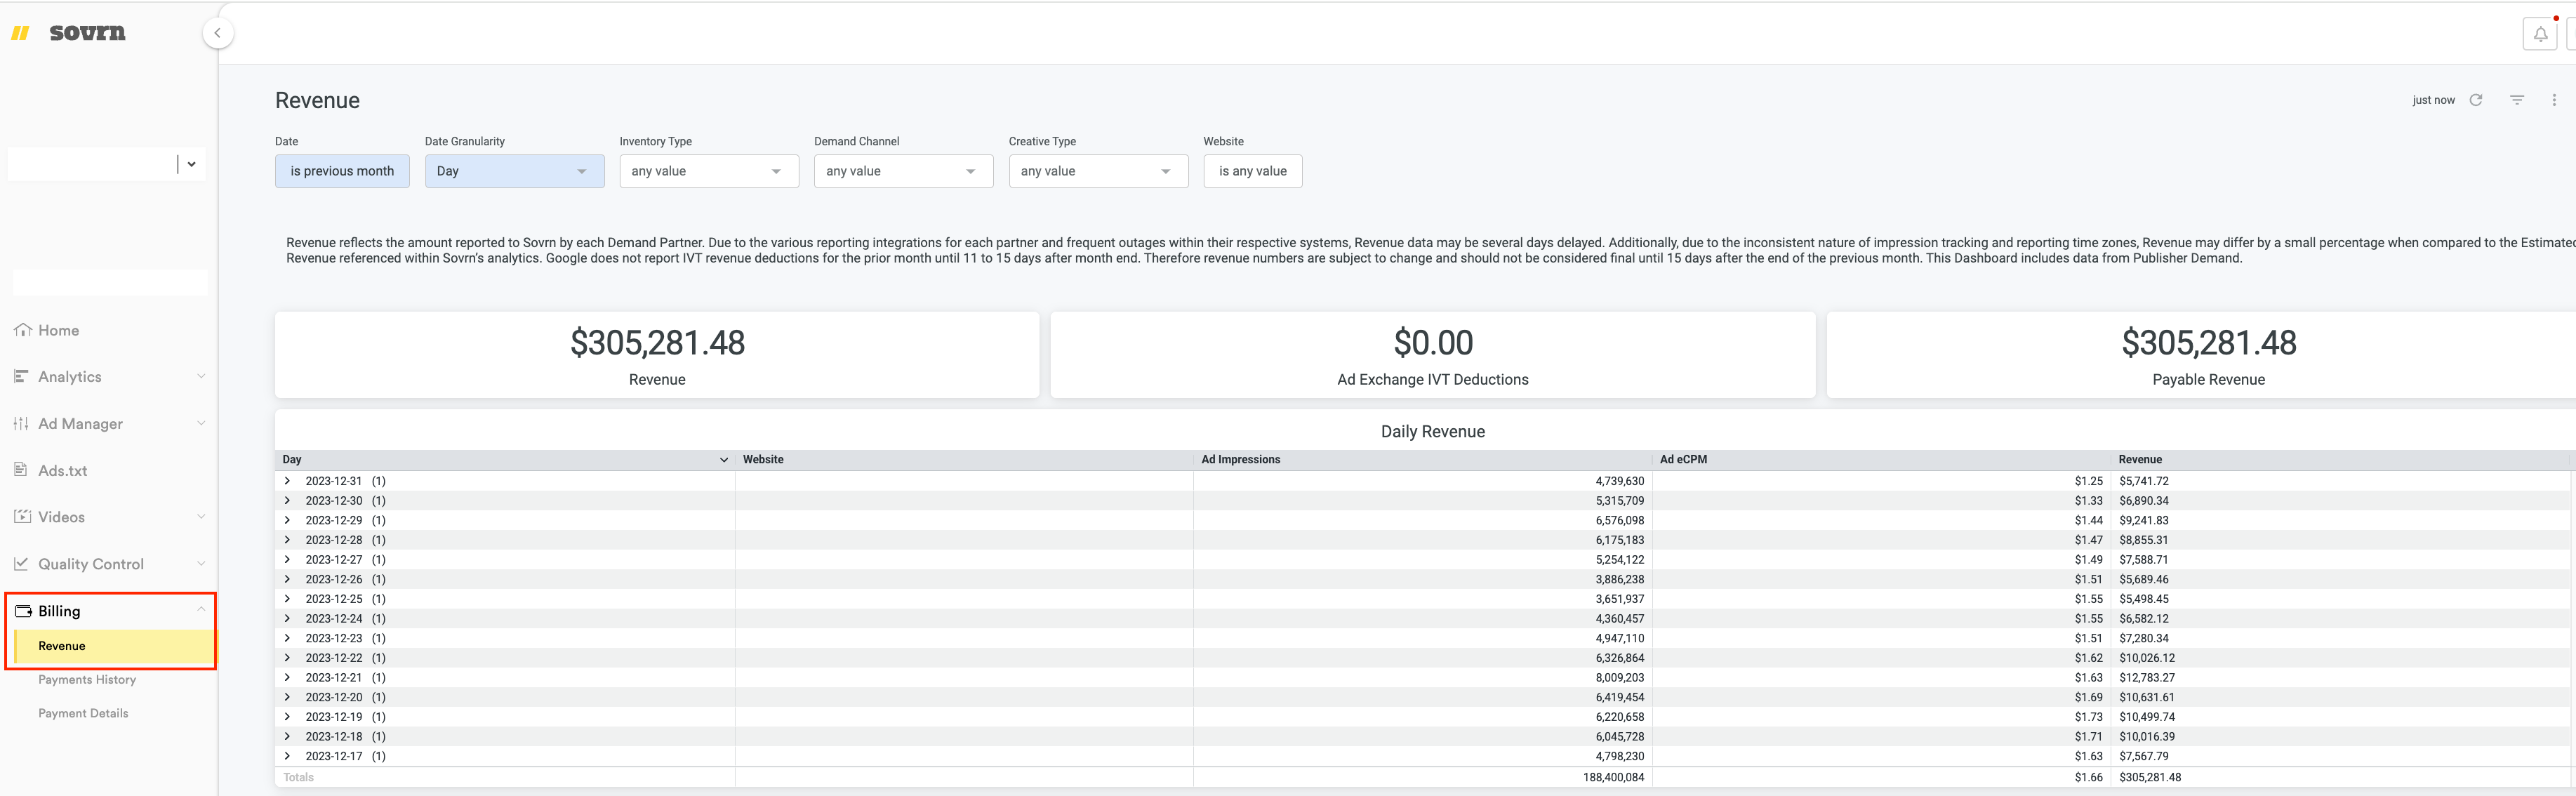Screen dimensions: 2576x796
Task: Click the revenue value $12,783.27
Action: [2147, 678]
